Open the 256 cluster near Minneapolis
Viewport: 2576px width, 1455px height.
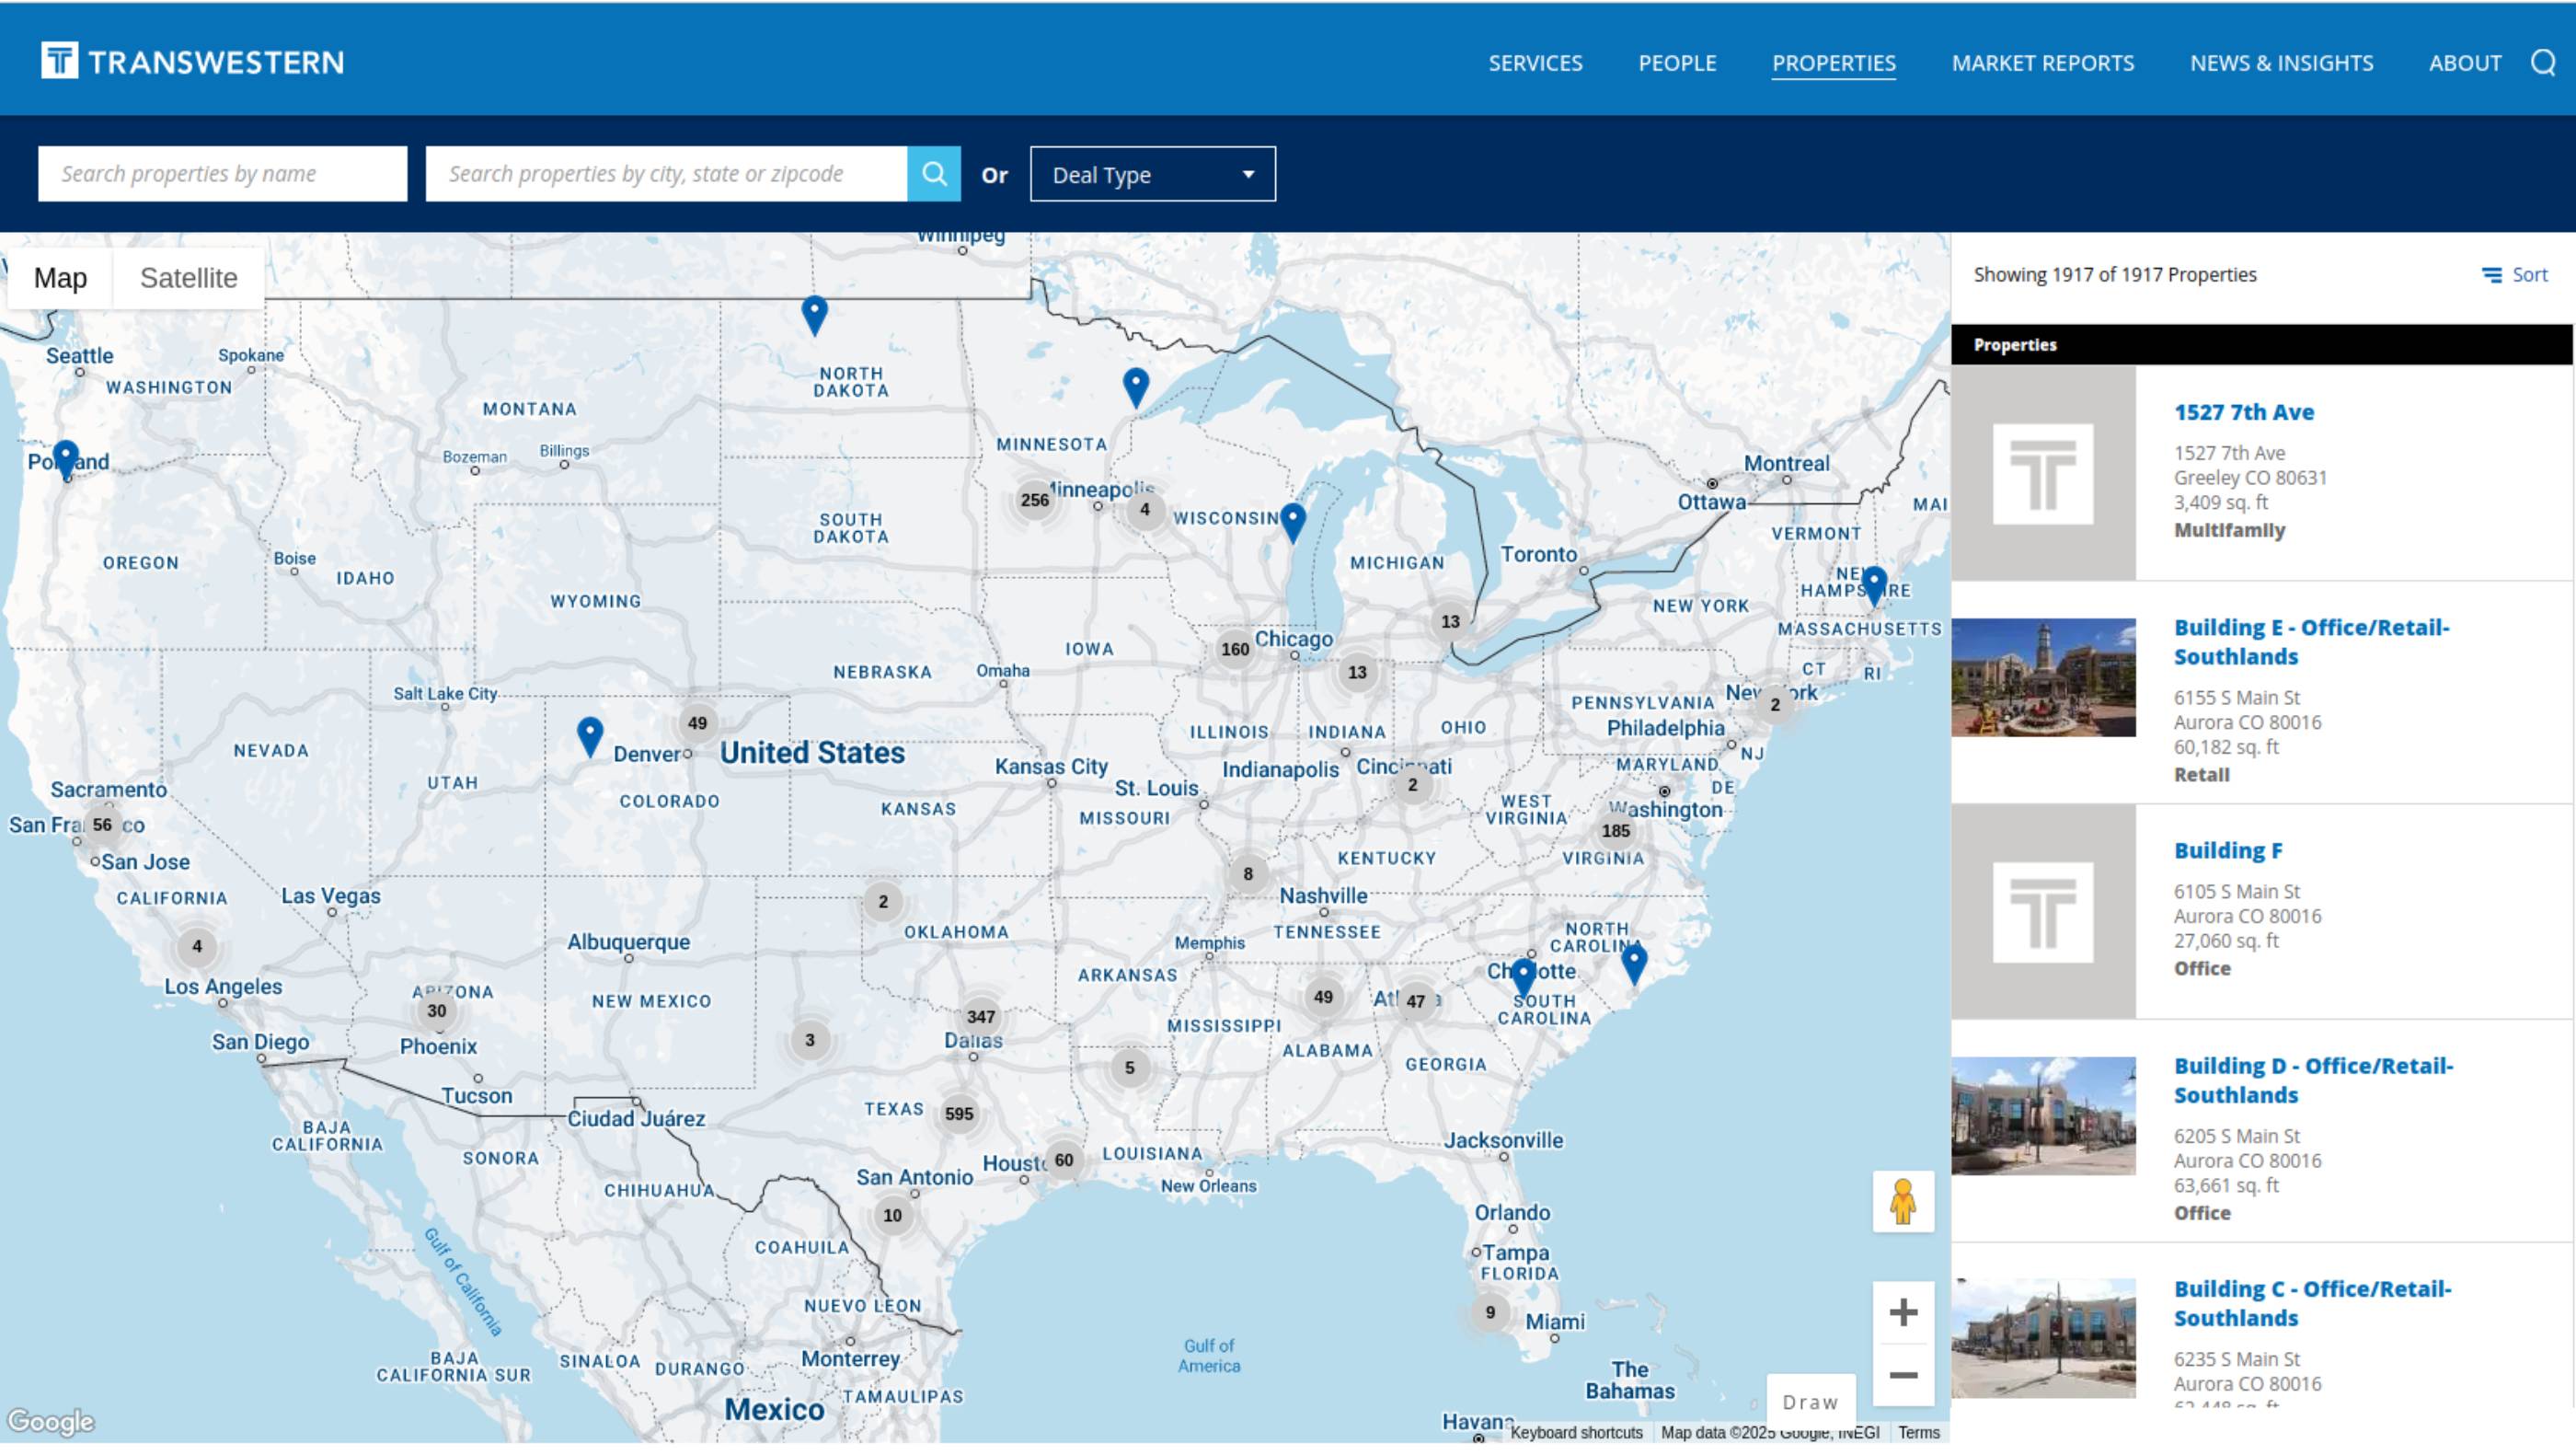(1035, 500)
